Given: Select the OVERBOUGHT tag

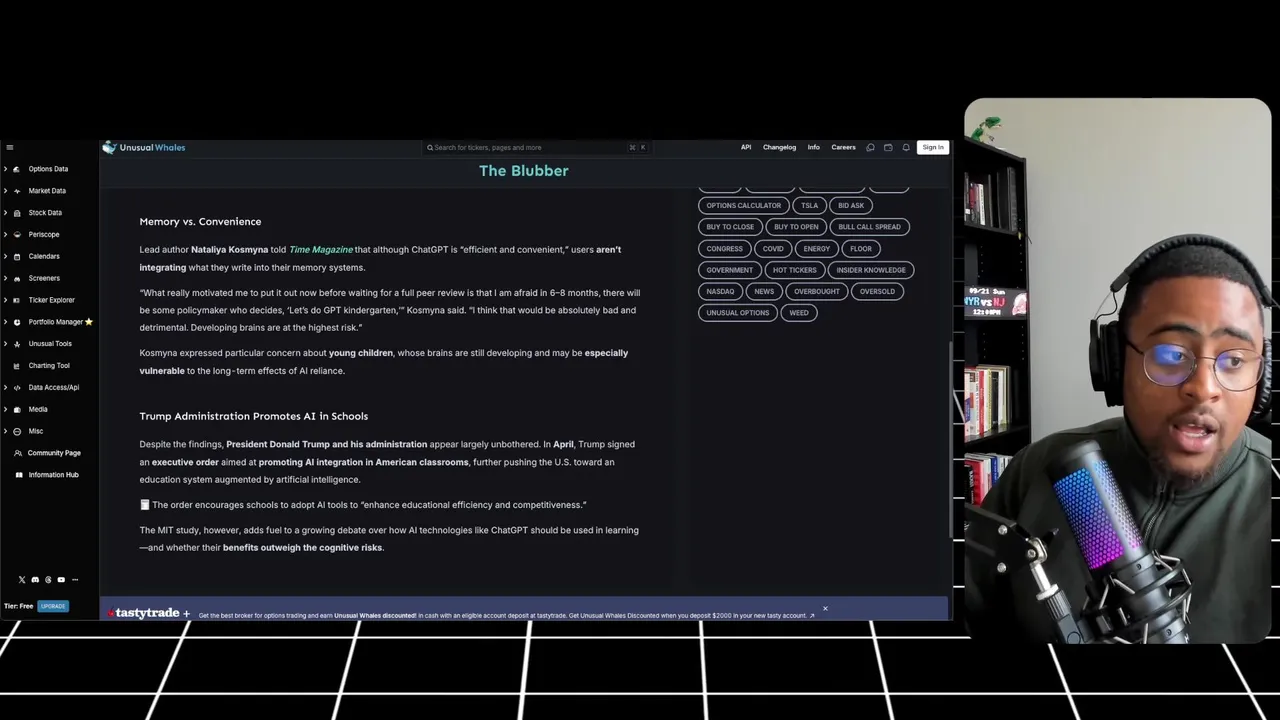Looking at the screenshot, I should [817, 291].
